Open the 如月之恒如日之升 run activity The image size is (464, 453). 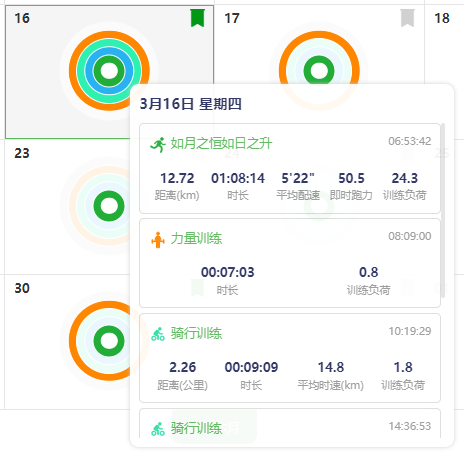pyautogui.click(x=221, y=144)
